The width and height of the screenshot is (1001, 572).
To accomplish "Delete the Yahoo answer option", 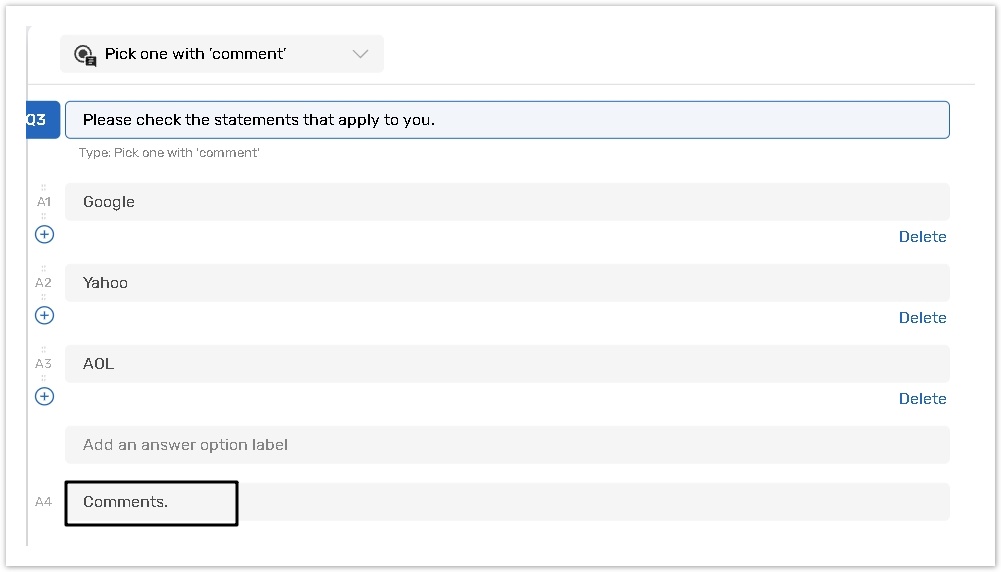I will 922,318.
